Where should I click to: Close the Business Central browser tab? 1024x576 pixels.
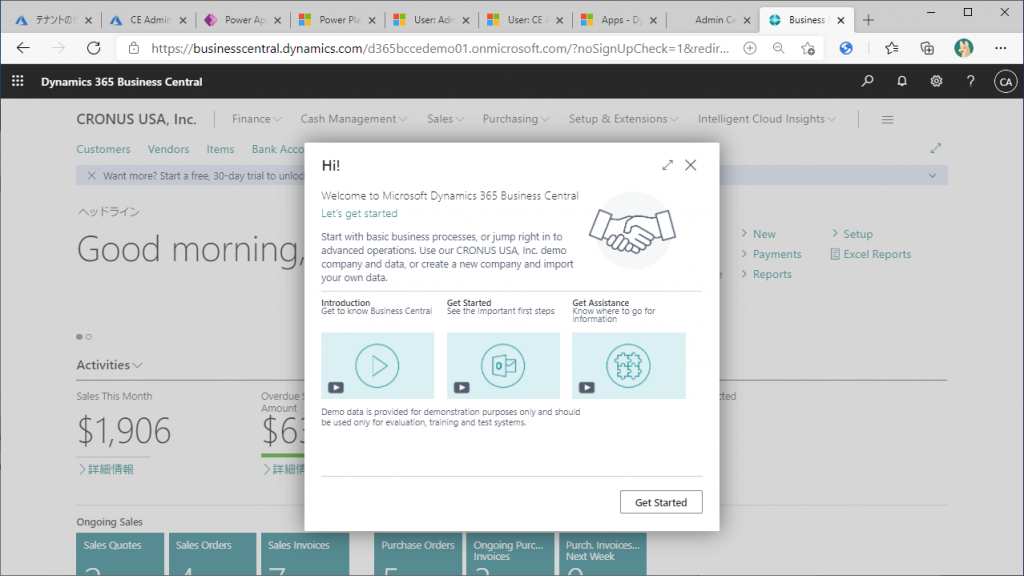(841, 20)
